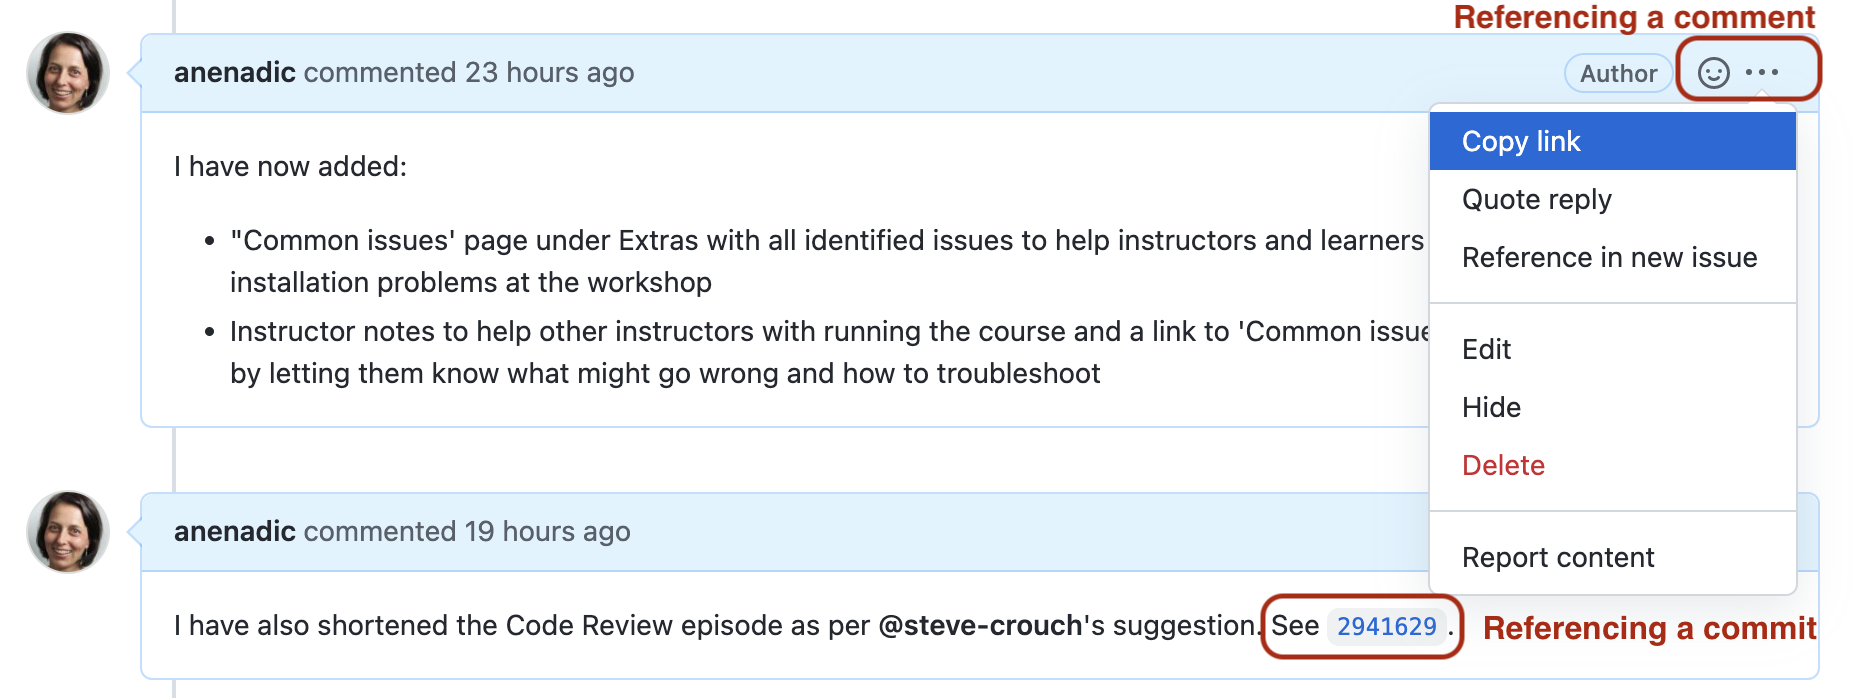Open the emoji reaction picker

[1712, 72]
